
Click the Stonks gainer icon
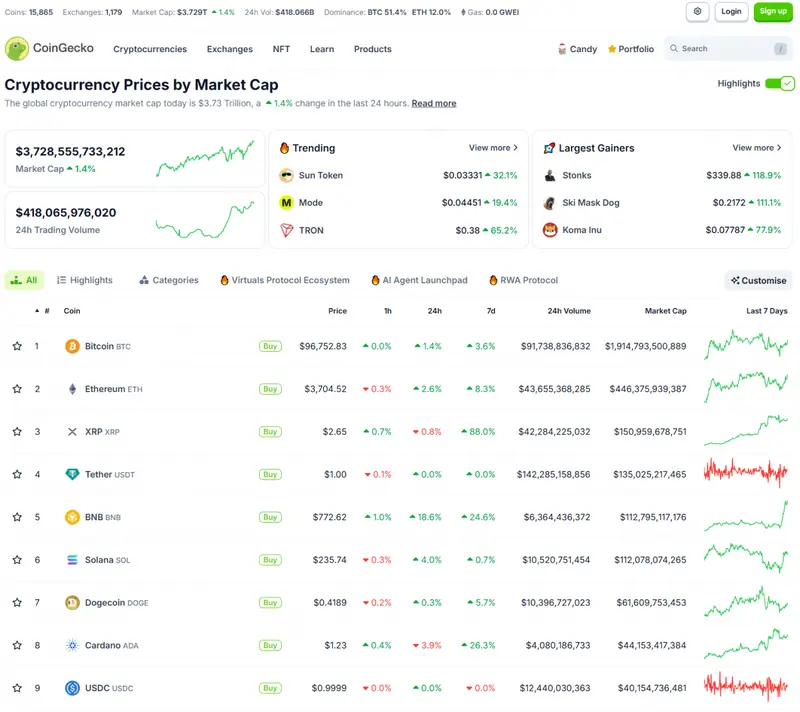(550, 175)
